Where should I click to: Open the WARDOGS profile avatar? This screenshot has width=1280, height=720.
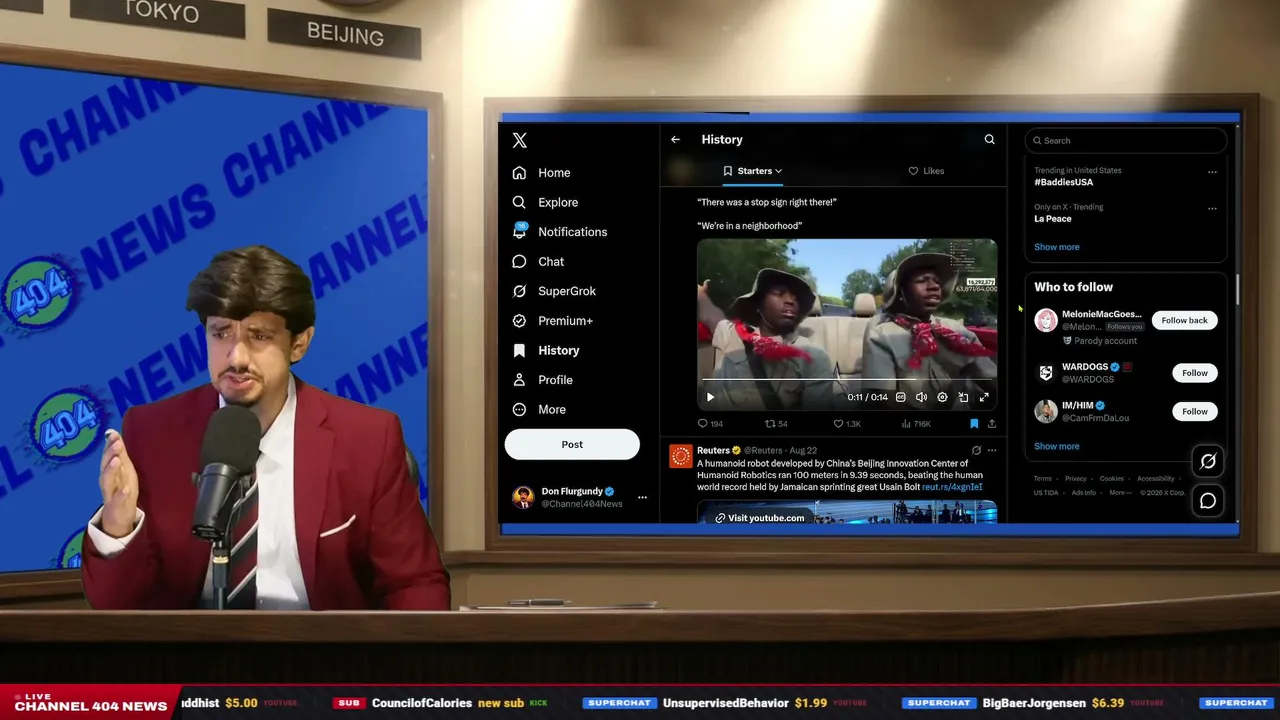(x=1046, y=373)
